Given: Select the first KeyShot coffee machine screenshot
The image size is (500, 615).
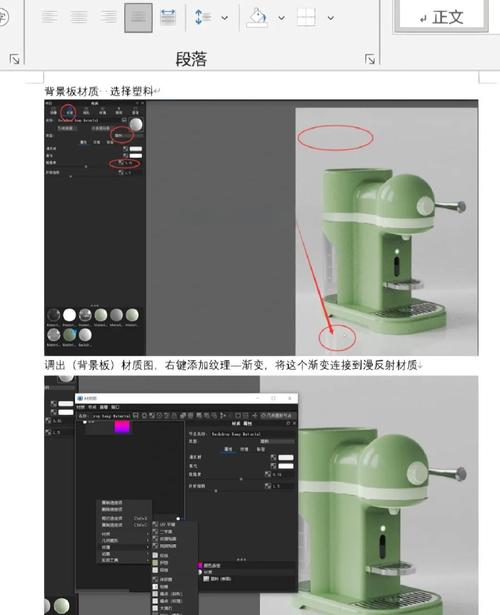Looking at the screenshot, I should click(x=261, y=228).
